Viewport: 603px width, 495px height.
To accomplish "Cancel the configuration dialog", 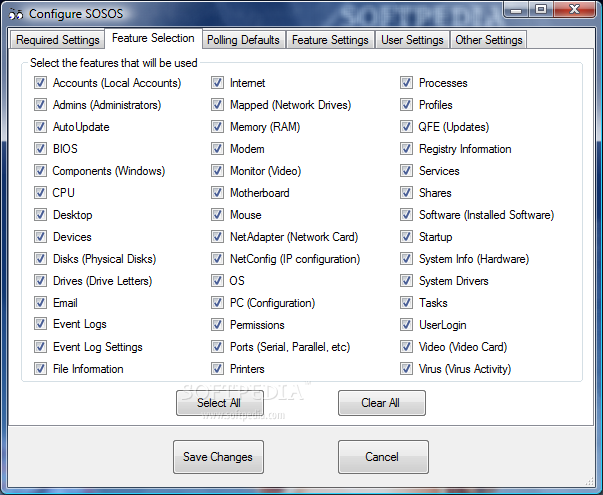I will tap(383, 457).
